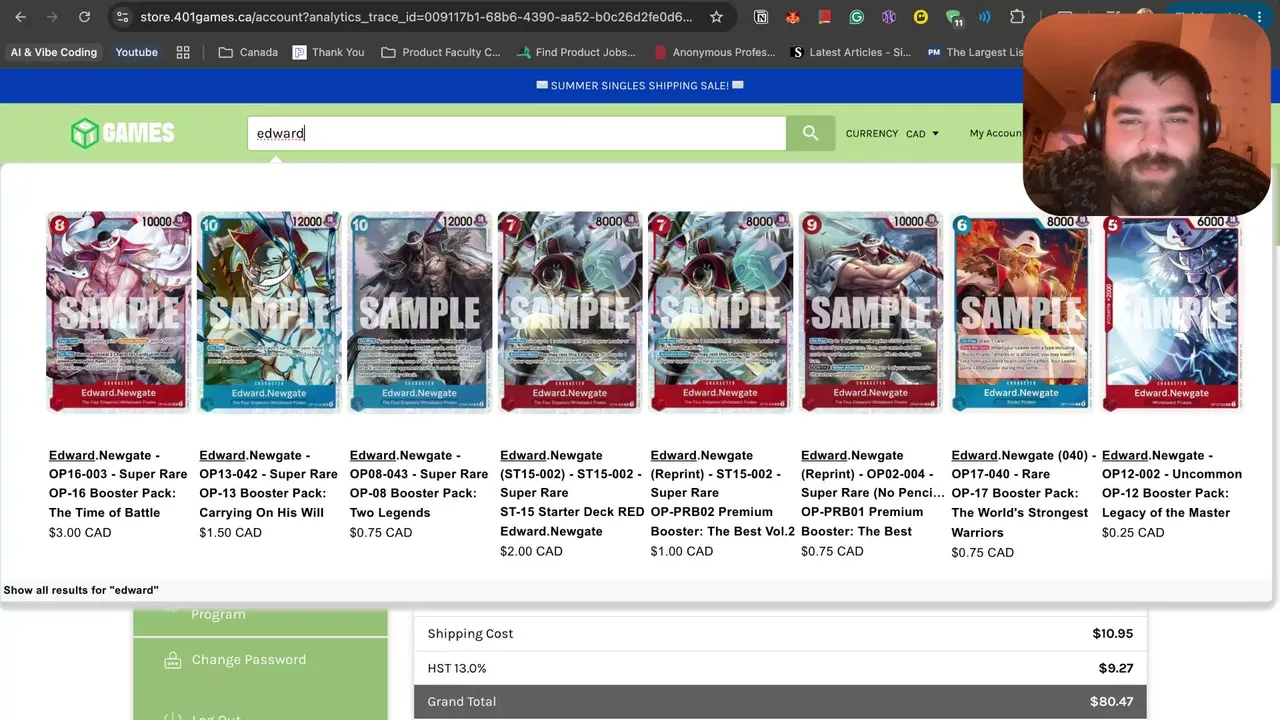Viewport: 1280px width, 720px height.
Task: Open the bookmarks apps grid icon
Action: point(183,52)
